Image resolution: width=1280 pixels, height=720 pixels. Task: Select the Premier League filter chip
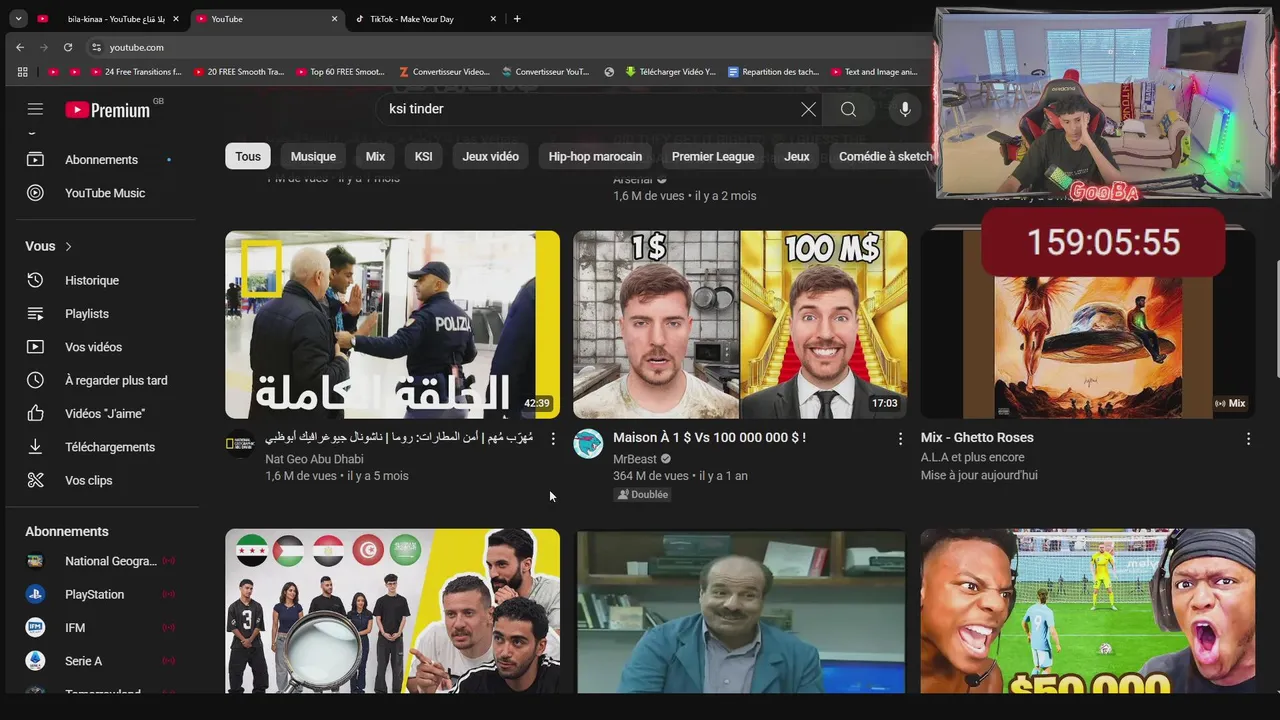tap(713, 156)
